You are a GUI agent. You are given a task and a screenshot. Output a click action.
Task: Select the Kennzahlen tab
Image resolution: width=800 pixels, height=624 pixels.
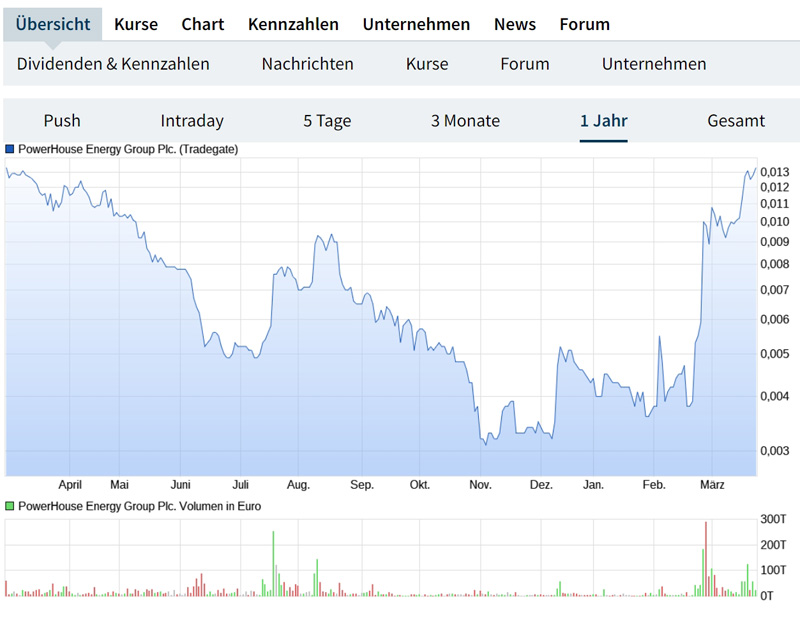click(293, 24)
